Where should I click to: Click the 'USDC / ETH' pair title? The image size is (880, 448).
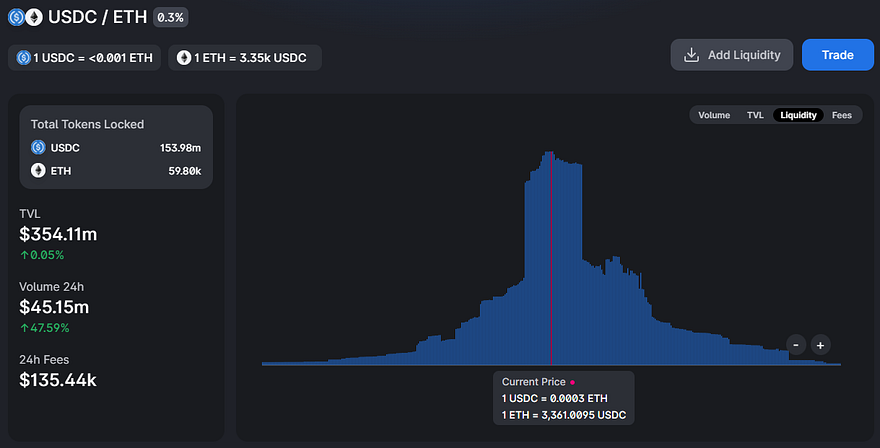pyautogui.click(x=98, y=17)
